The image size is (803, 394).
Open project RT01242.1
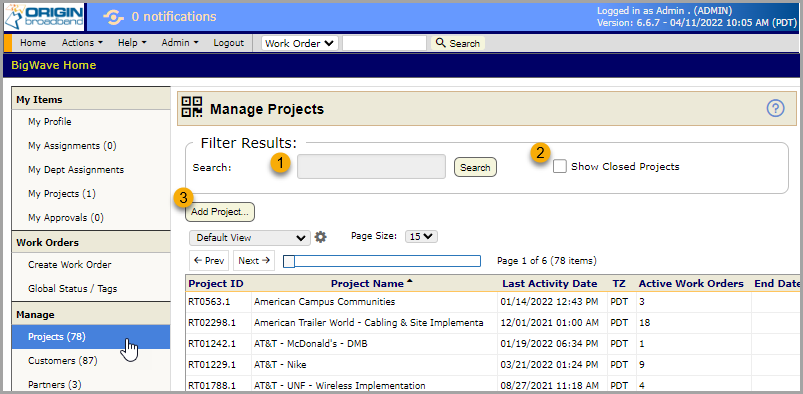tap(212, 344)
